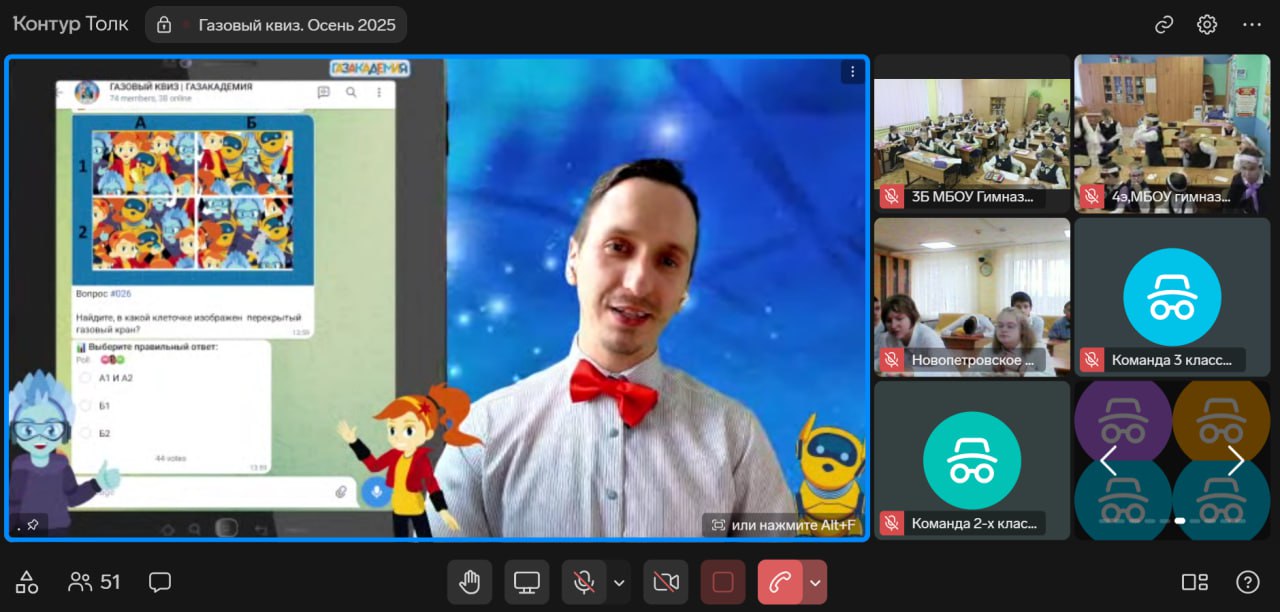Open the shapes icon menu in the bottom-left
The height and width of the screenshot is (612, 1280).
pyautogui.click(x=27, y=582)
